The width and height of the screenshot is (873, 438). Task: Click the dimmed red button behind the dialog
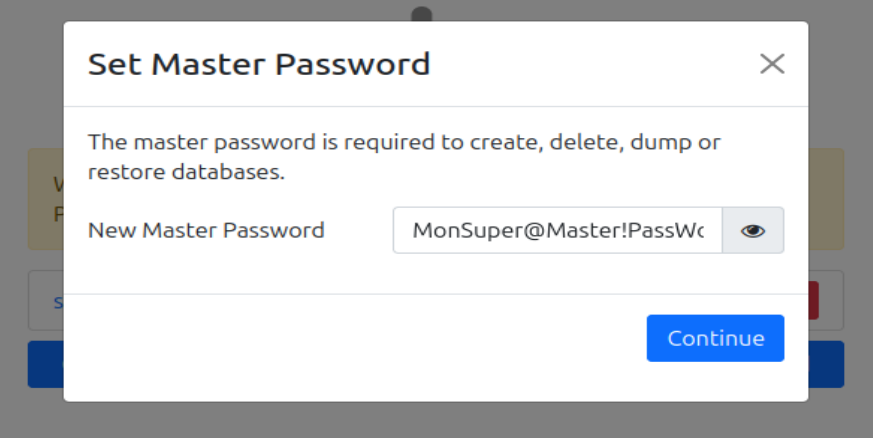(814, 300)
